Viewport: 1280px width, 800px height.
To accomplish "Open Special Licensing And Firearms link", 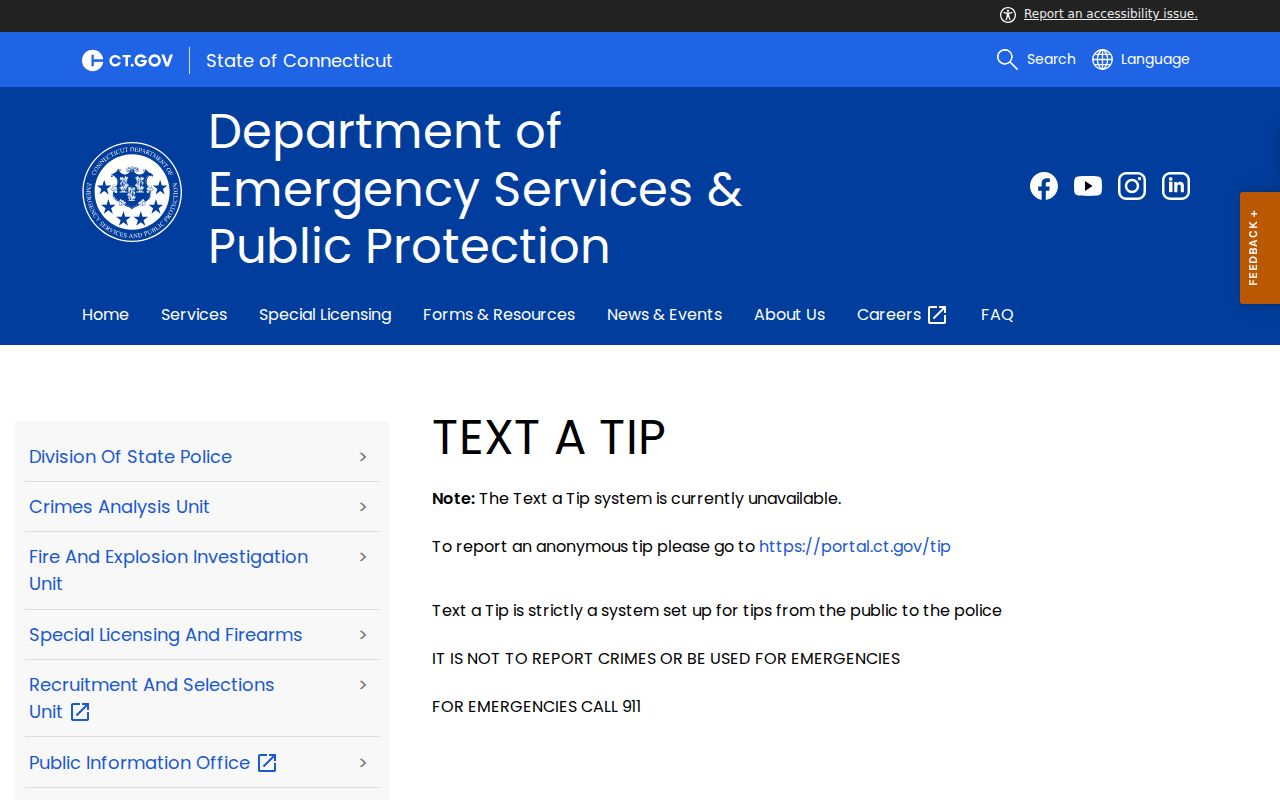I will [165, 635].
